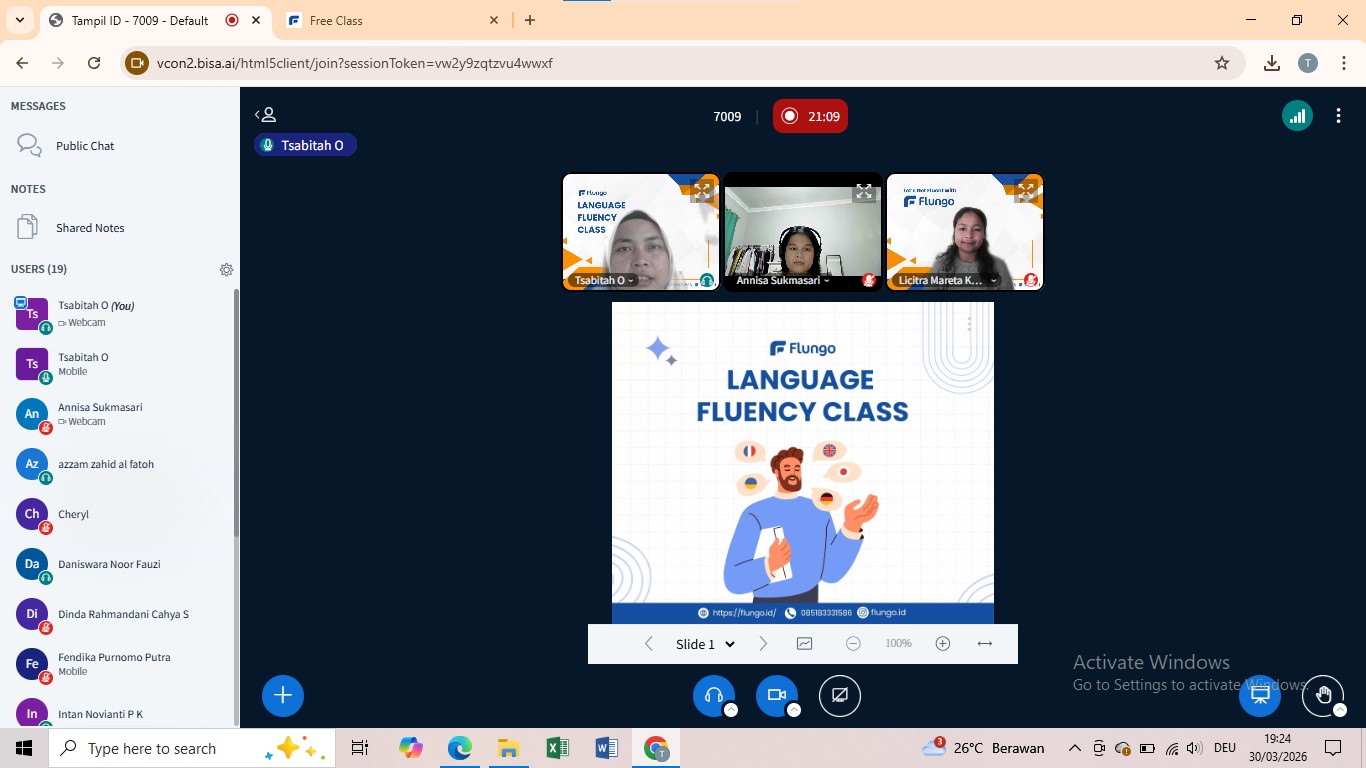
Task: Toggle the user list panel icon
Action: pyautogui.click(x=265, y=116)
